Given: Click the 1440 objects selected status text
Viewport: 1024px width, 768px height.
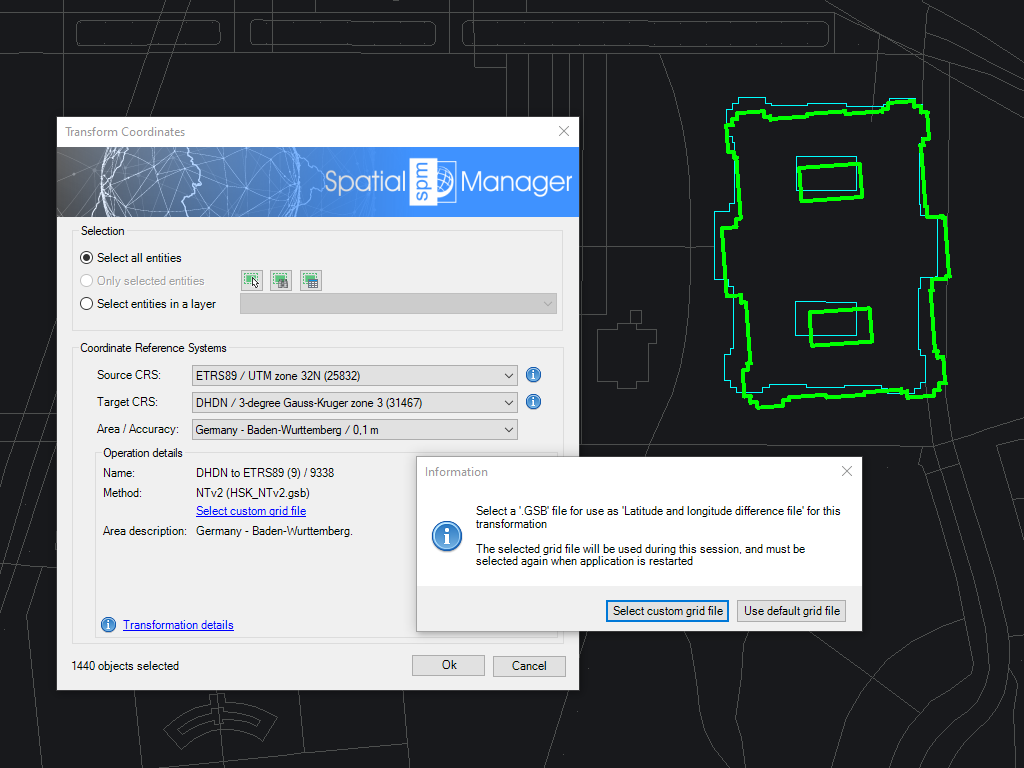Looking at the screenshot, I should [x=125, y=666].
